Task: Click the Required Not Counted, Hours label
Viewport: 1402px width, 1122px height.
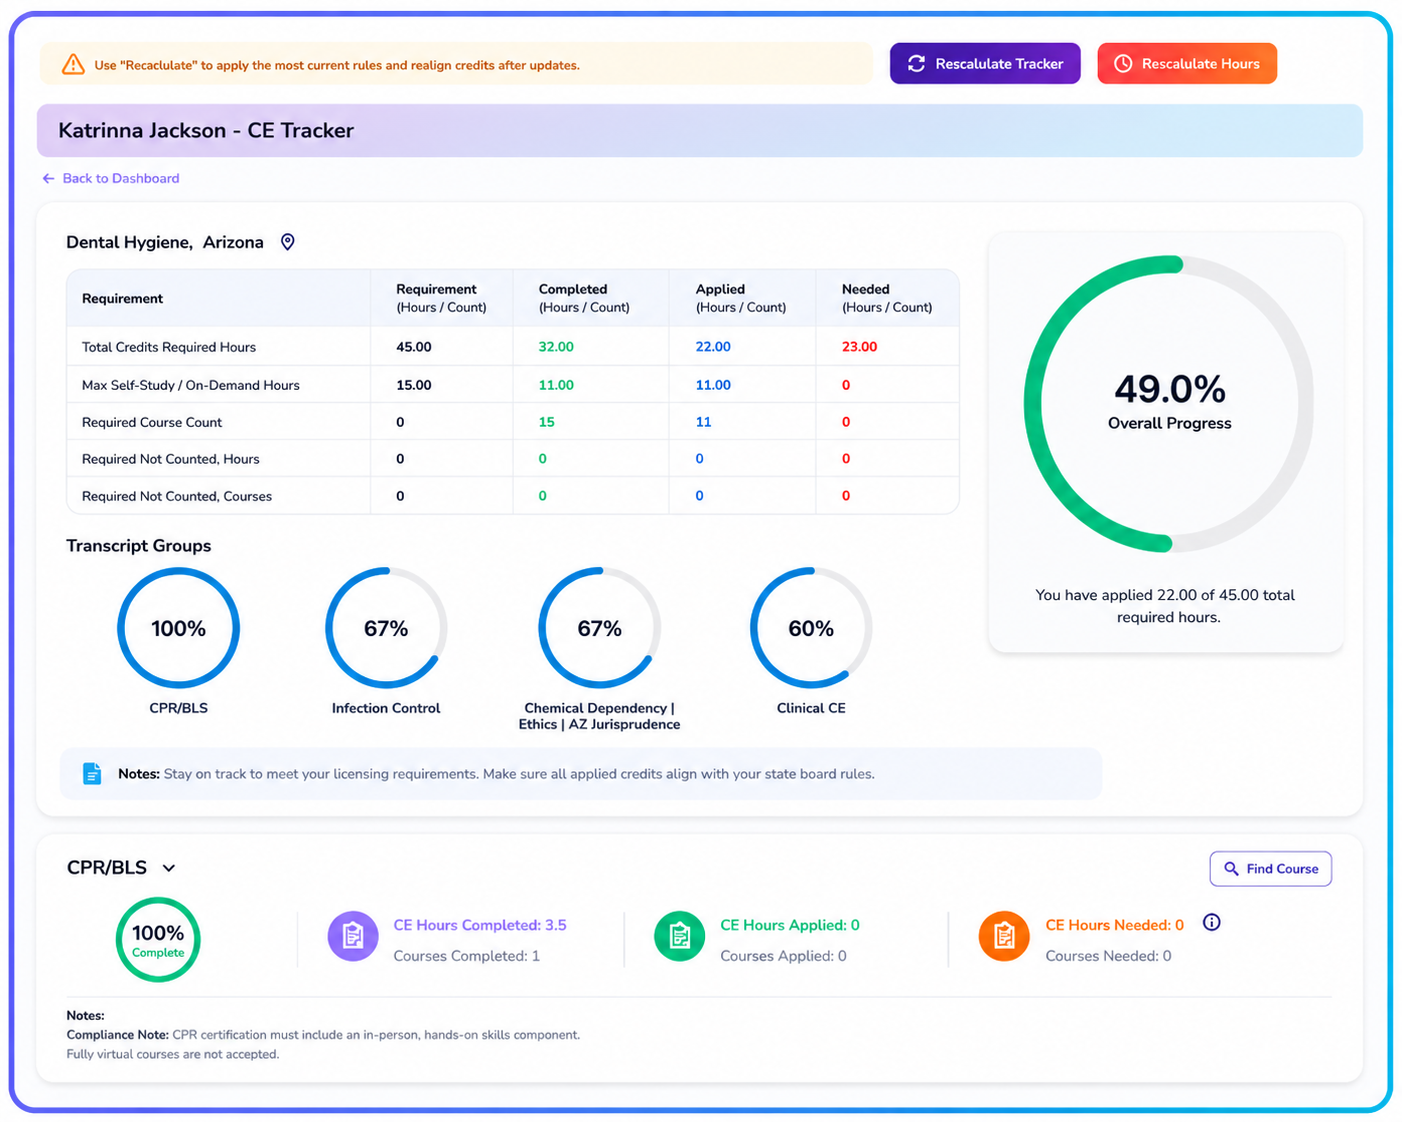Action: point(171,459)
